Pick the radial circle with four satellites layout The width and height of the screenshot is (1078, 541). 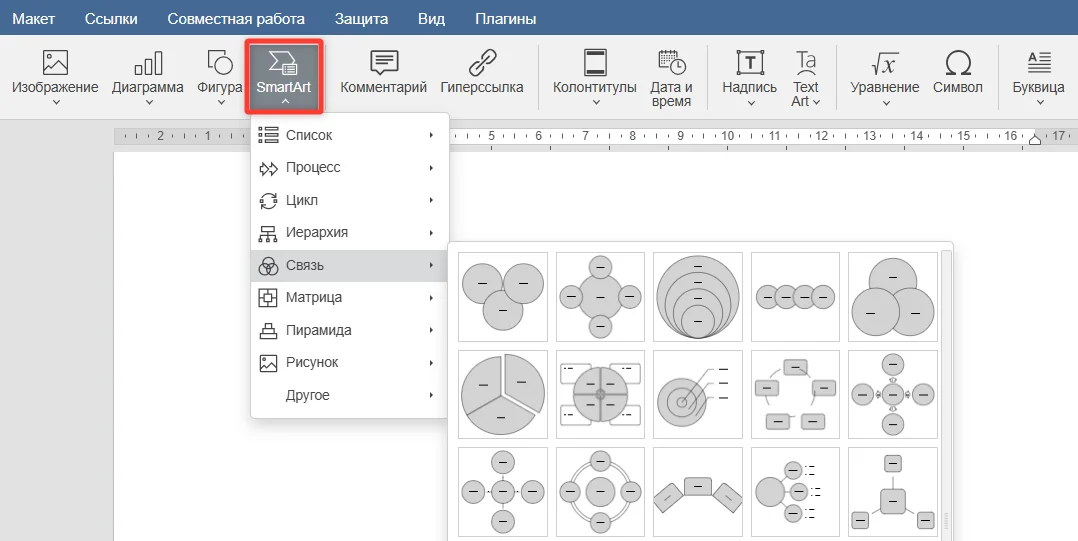(600, 296)
